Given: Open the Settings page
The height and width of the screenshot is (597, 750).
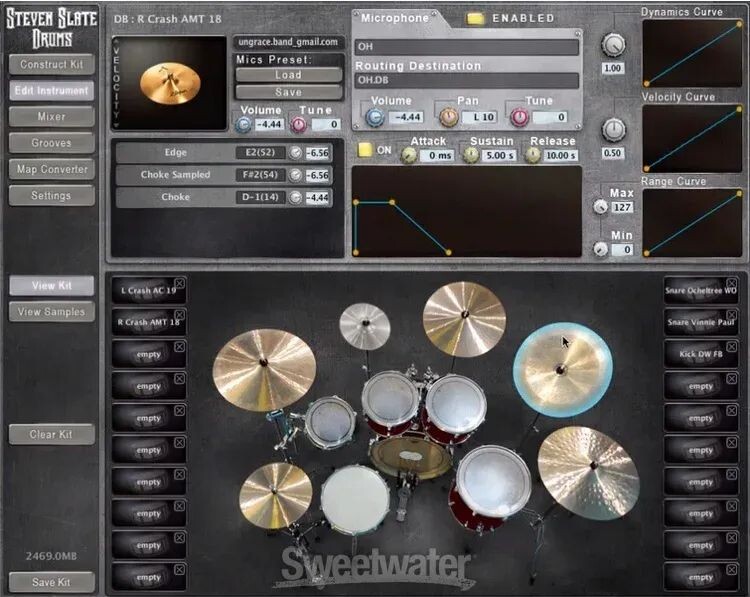Looking at the screenshot, I should (52, 196).
